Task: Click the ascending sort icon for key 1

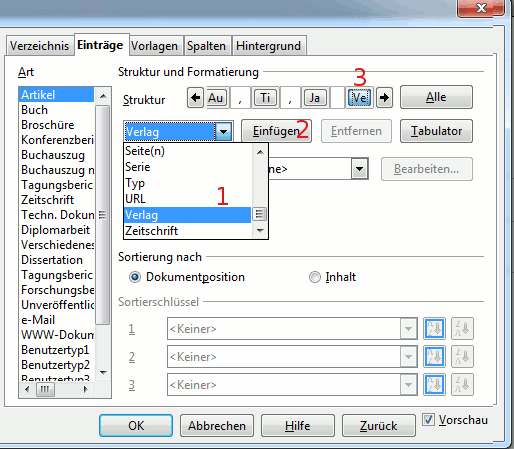Action: [434, 329]
